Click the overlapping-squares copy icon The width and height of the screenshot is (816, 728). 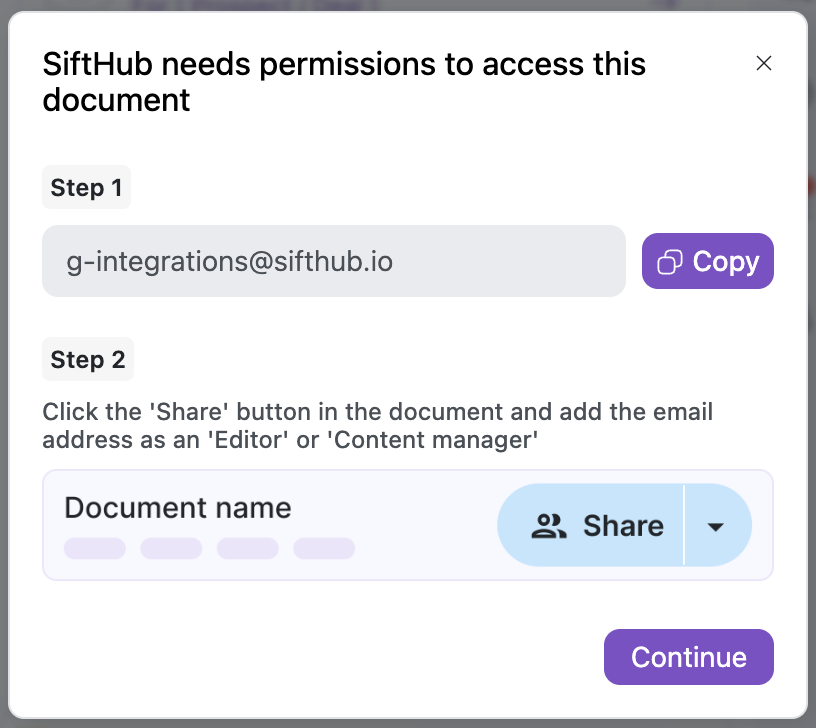(669, 262)
